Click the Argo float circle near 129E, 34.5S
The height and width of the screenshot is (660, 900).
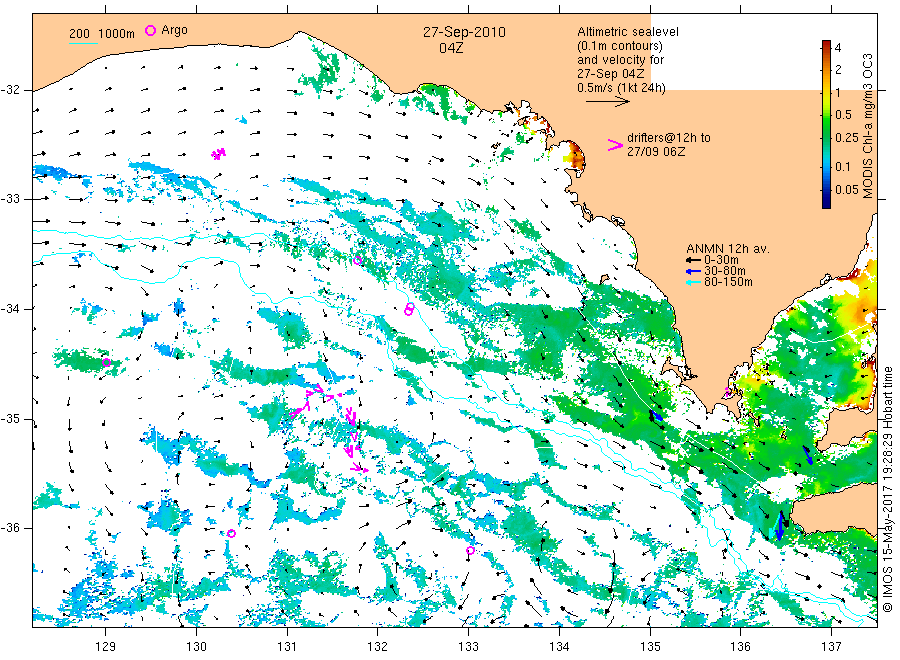106,362
